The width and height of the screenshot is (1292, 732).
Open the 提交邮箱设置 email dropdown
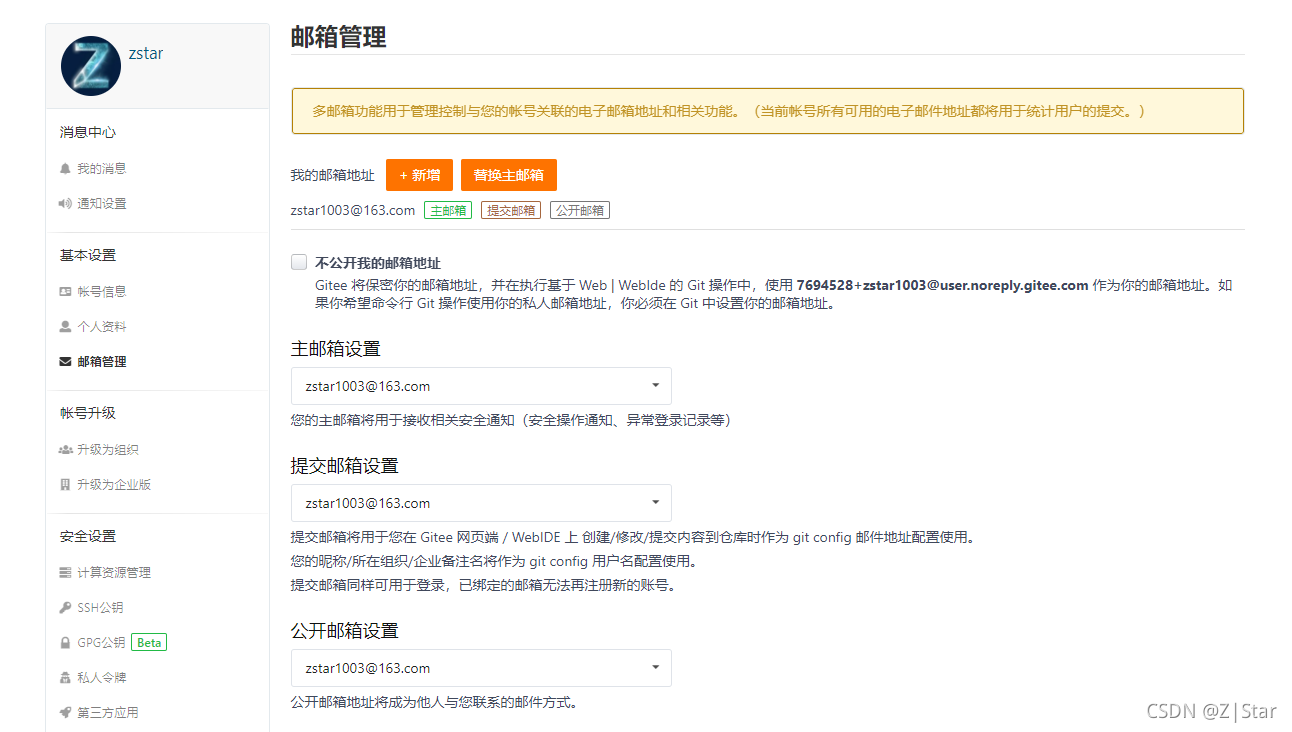tap(480, 503)
